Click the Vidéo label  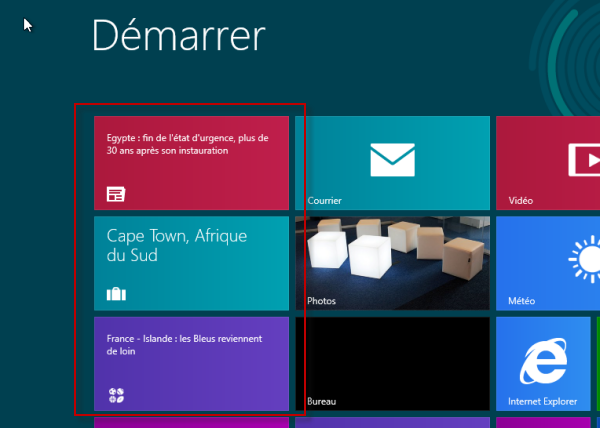tap(520, 200)
